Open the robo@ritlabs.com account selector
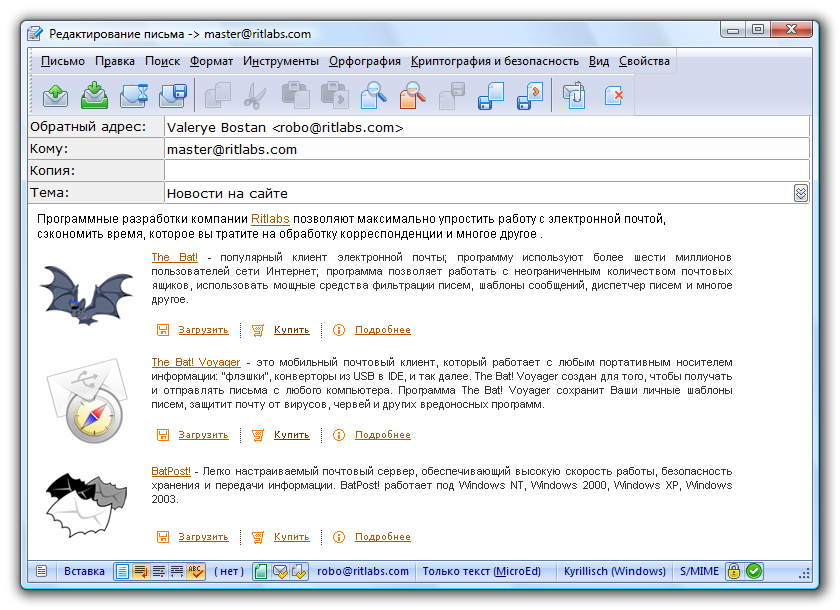 (x=363, y=571)
